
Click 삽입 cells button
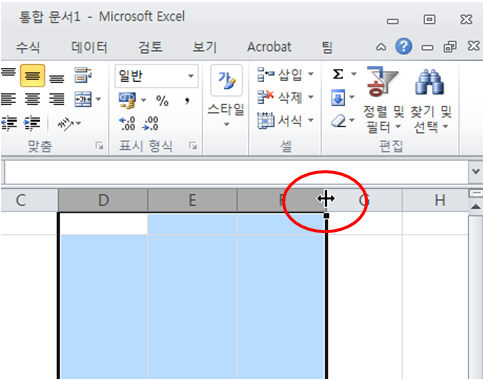pyautogui.click(x=279, y=74)
